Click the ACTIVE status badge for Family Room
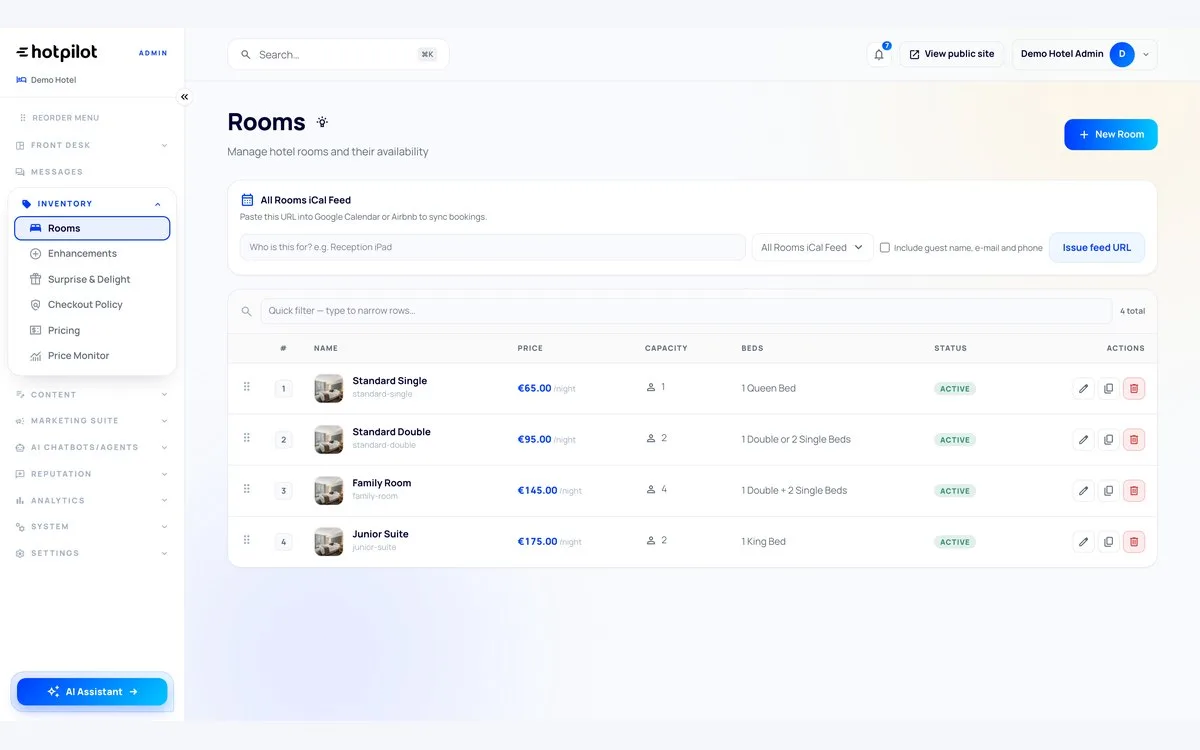 click(954, 491)
